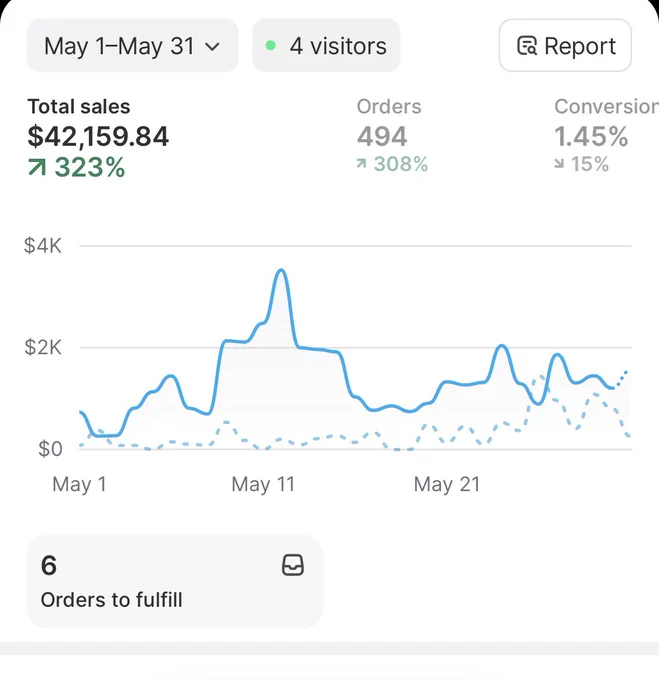
Task: Click the upward arrow beside 323%
Action: pyautogui.click(x=37, y=167)
